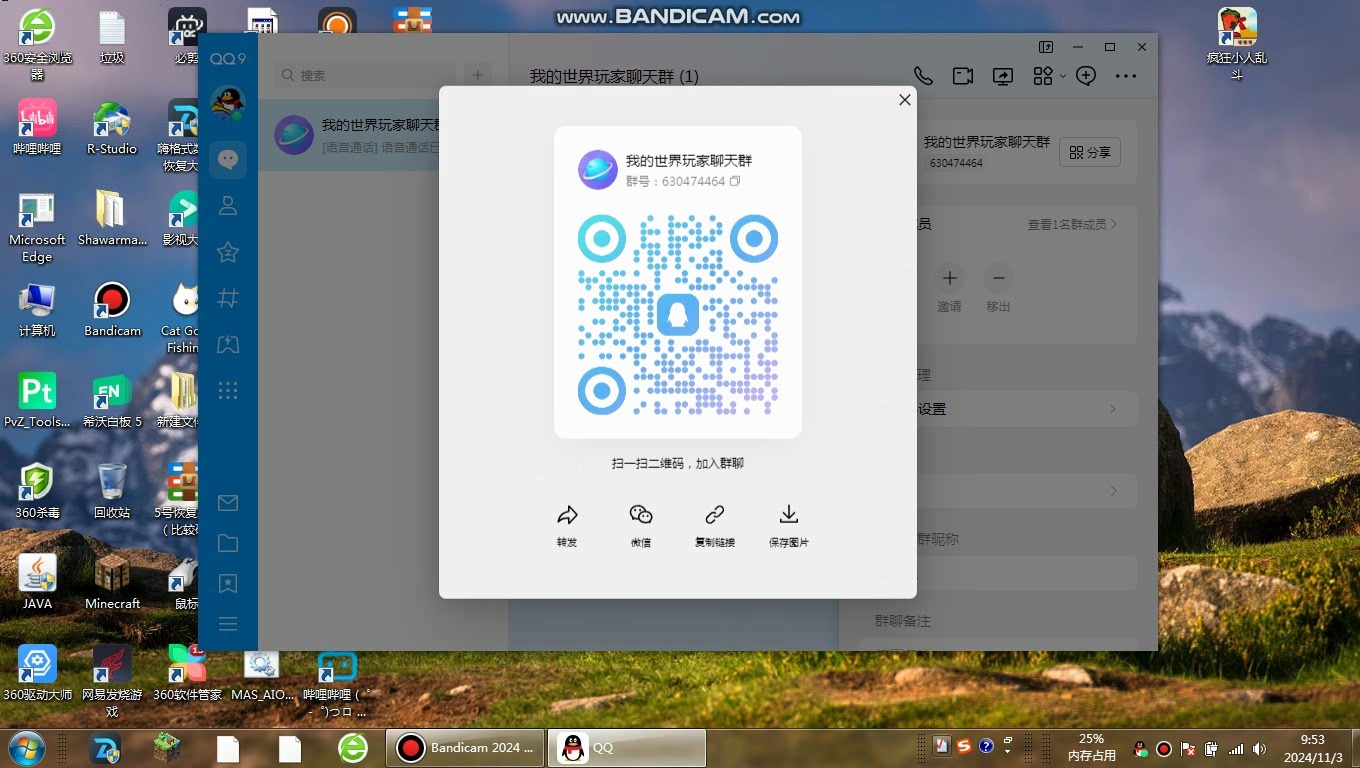This screenshot has height=768, width=1360.
Task: Open the Bandicam desktop shortcut
Action: click(x=112, y=309)
